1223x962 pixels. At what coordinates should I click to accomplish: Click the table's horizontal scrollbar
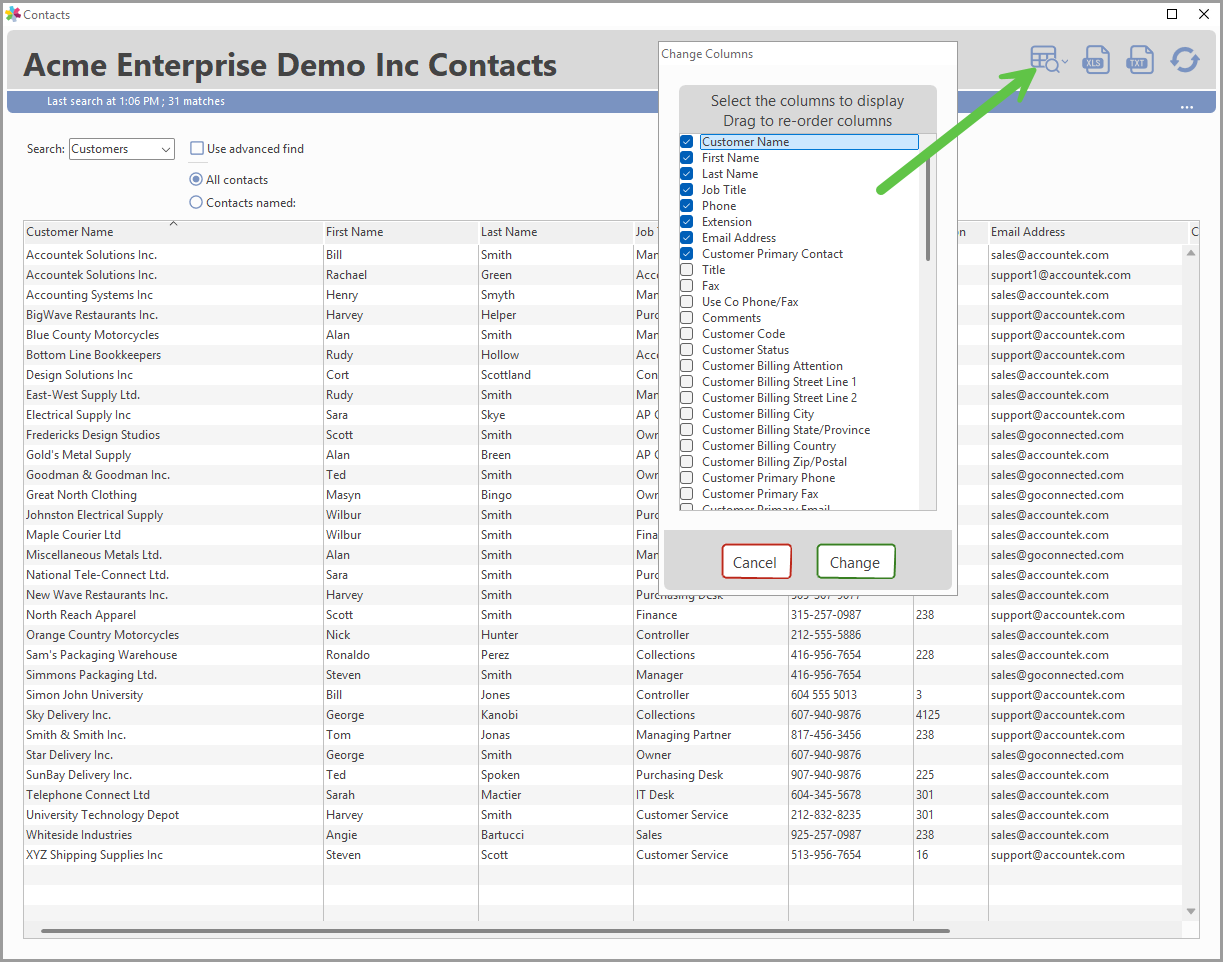495,931
